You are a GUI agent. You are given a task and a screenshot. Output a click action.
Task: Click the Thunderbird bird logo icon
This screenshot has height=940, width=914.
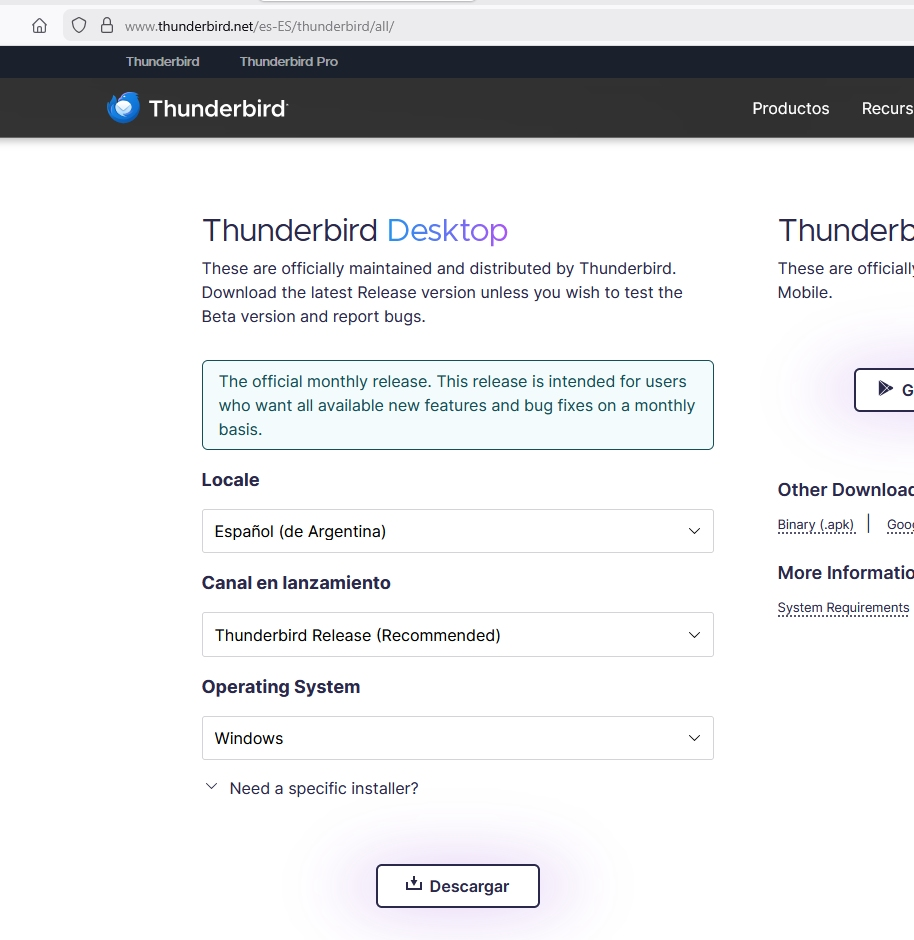tap(124, 108)
